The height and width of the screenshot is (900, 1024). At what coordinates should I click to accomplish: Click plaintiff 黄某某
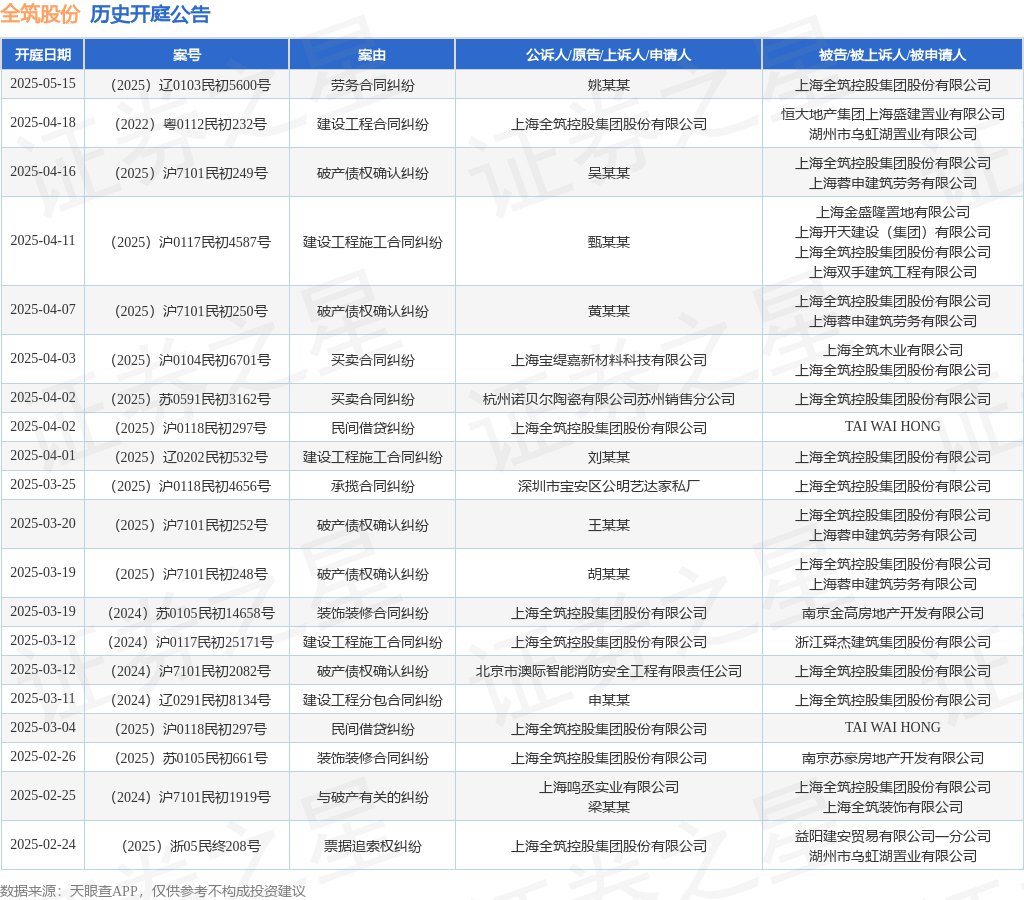pos(609,312)
